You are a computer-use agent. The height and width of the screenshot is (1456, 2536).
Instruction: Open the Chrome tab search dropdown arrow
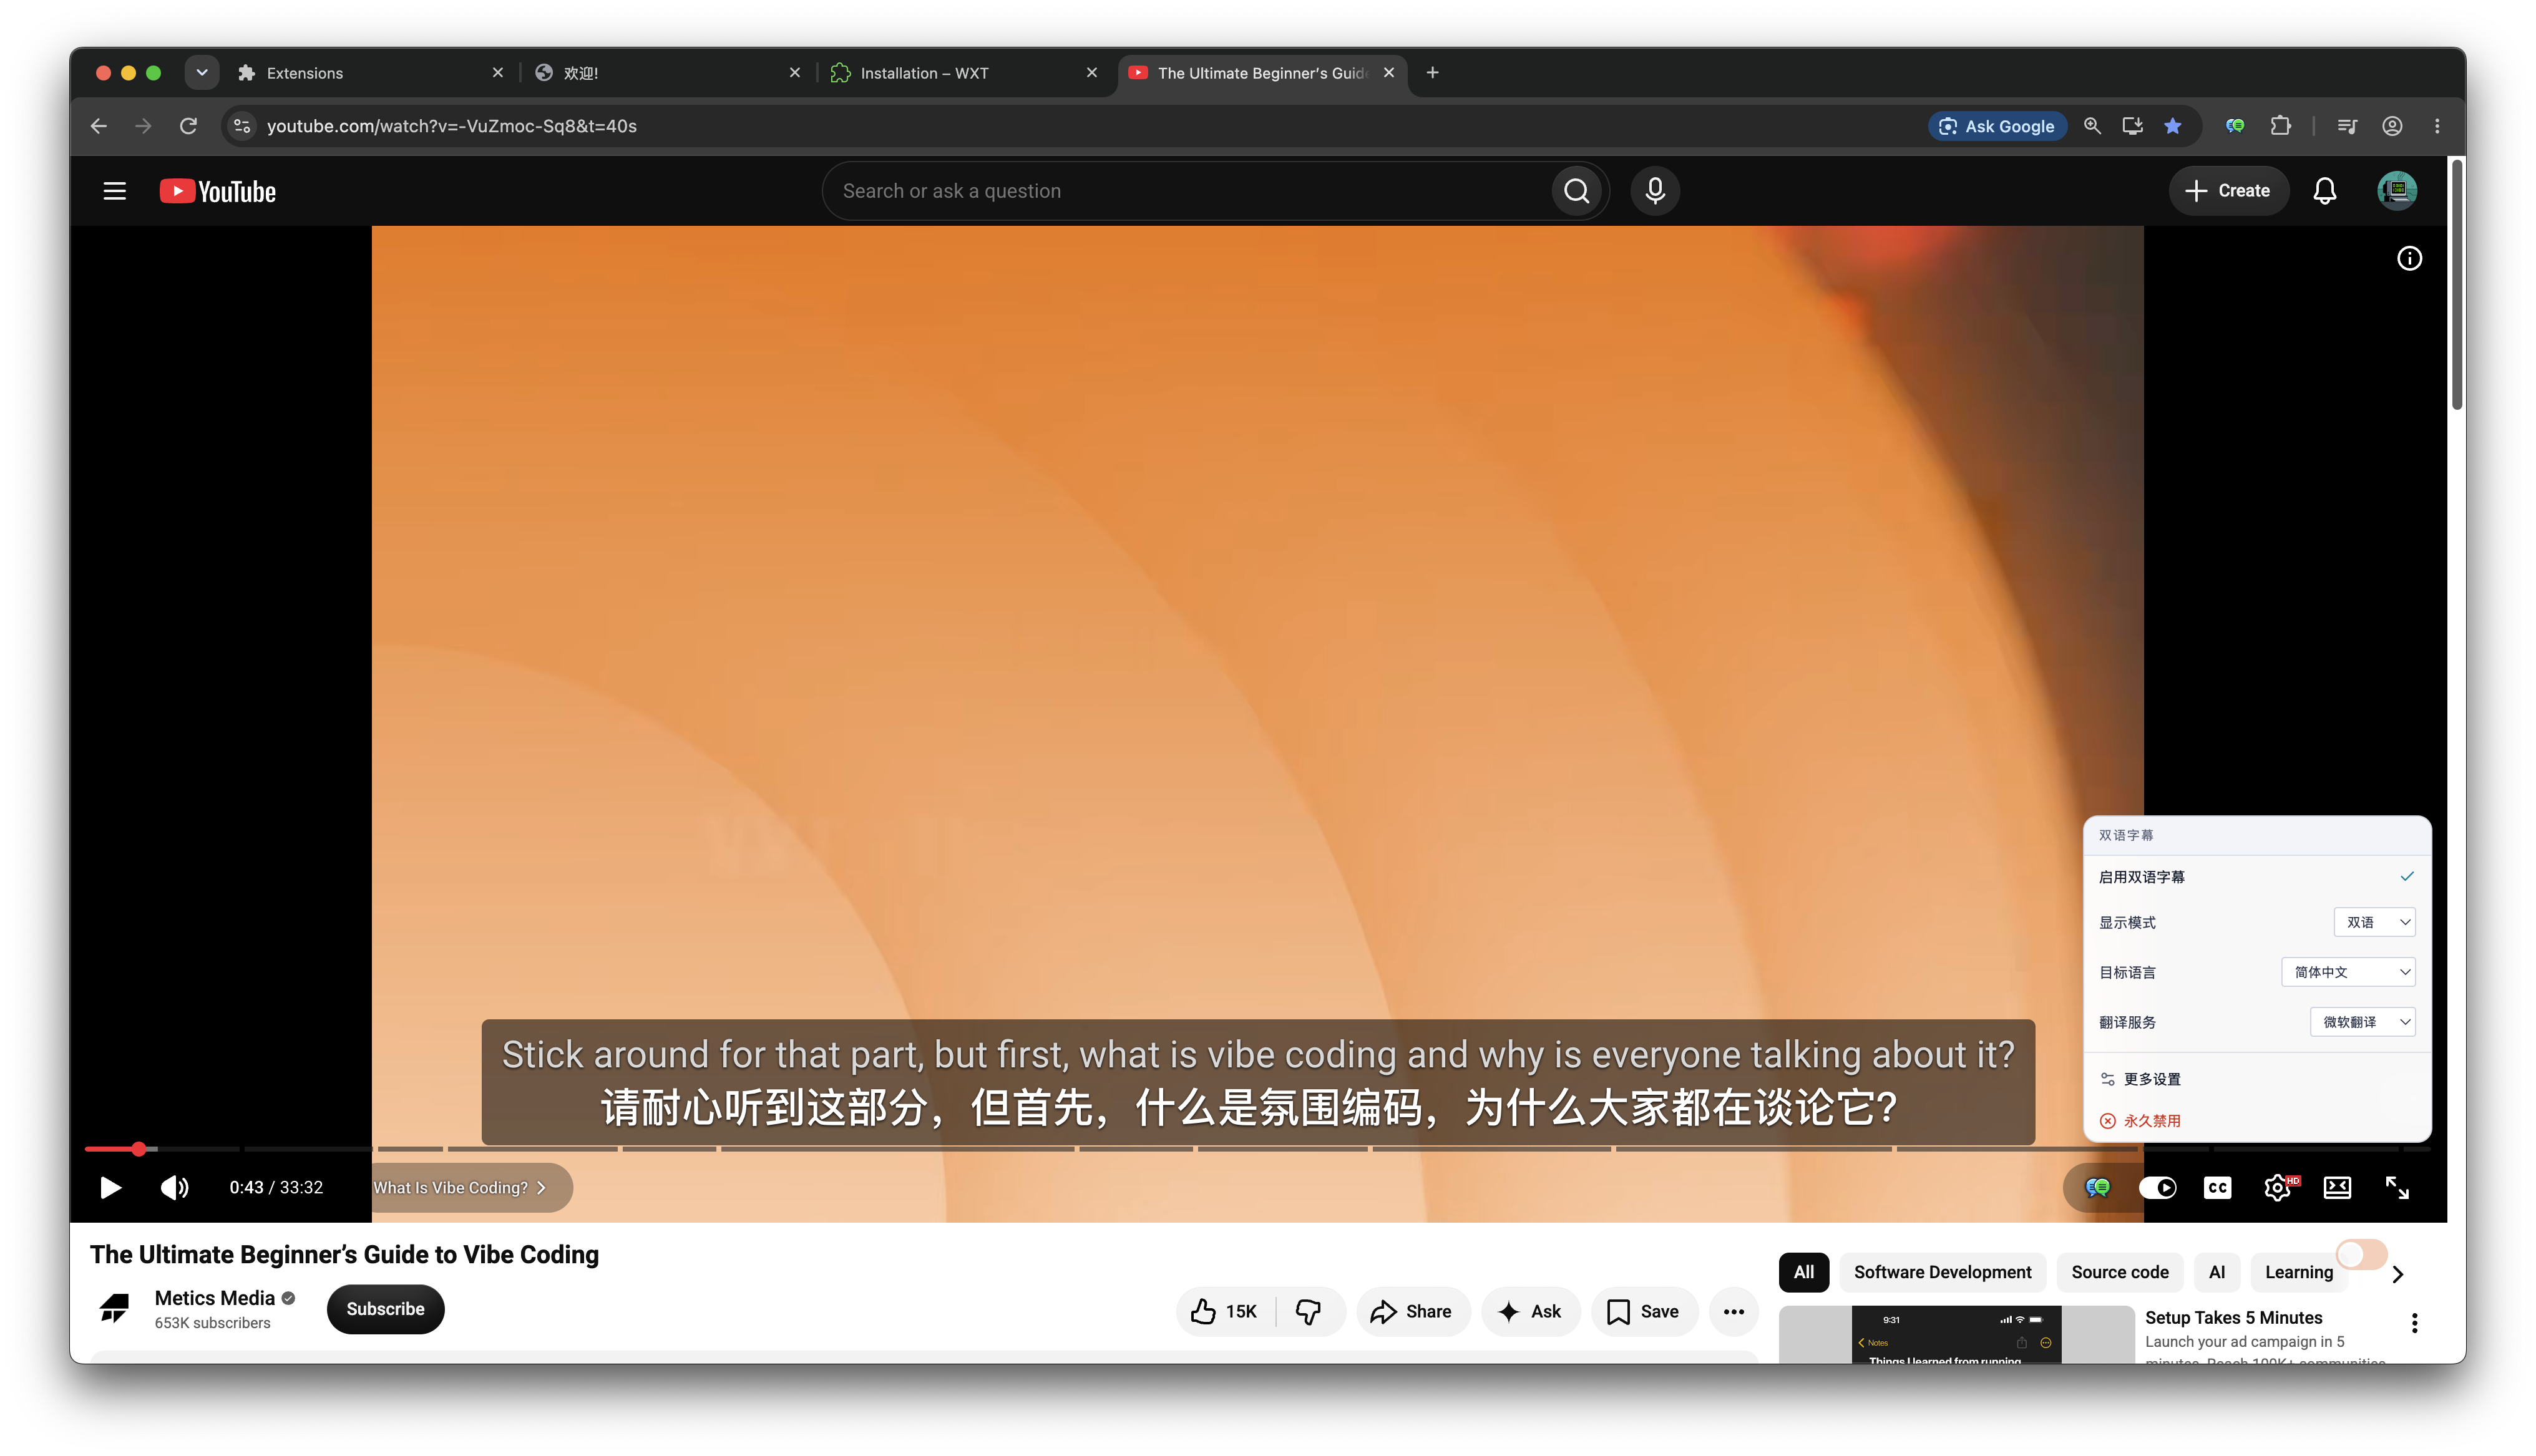202,73
